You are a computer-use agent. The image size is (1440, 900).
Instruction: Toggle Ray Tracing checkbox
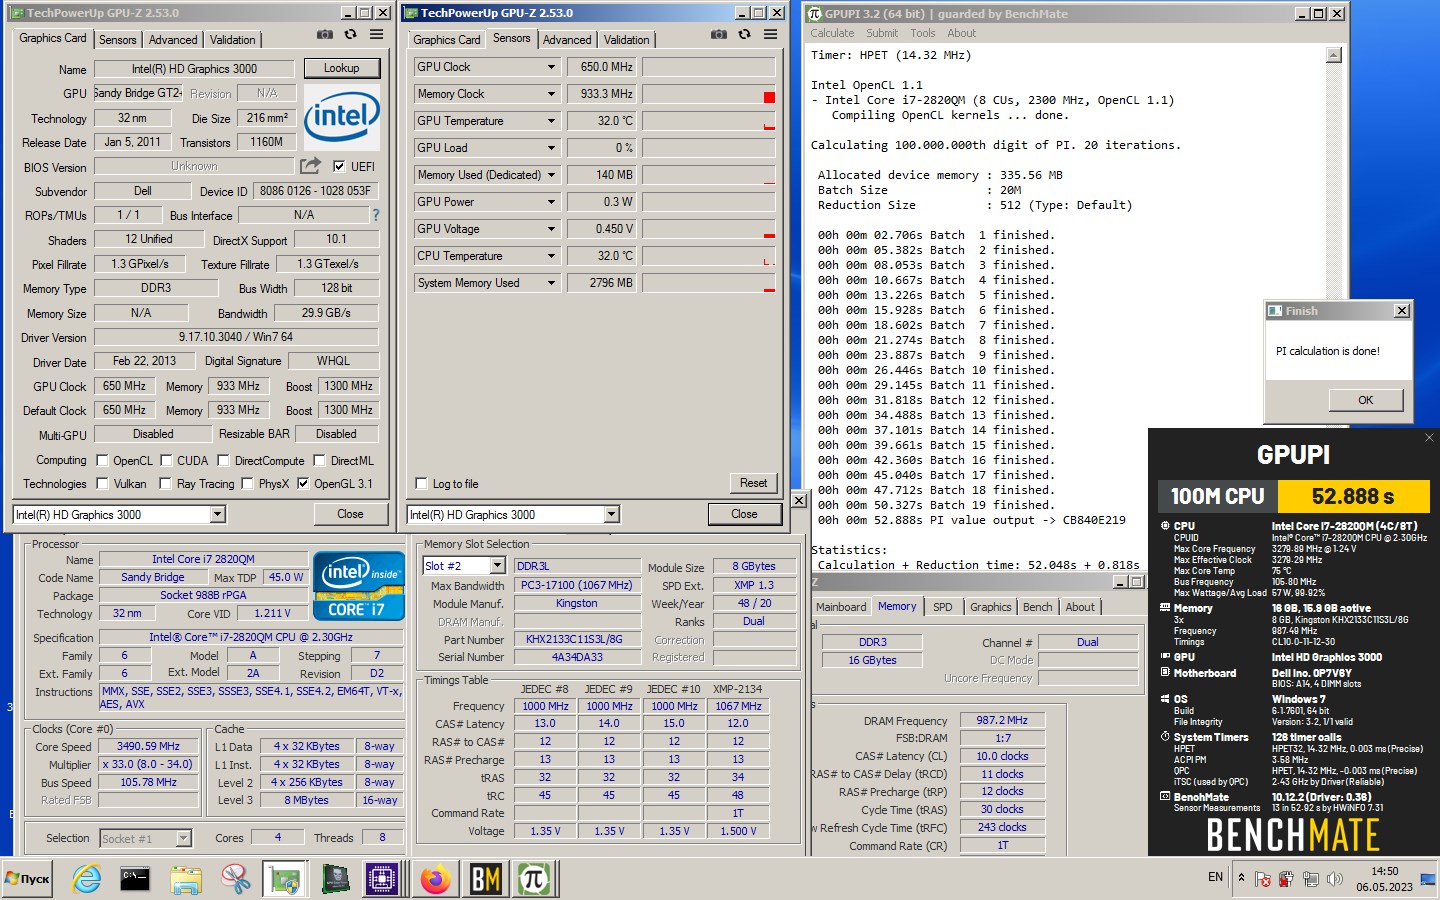pos(166,483)
